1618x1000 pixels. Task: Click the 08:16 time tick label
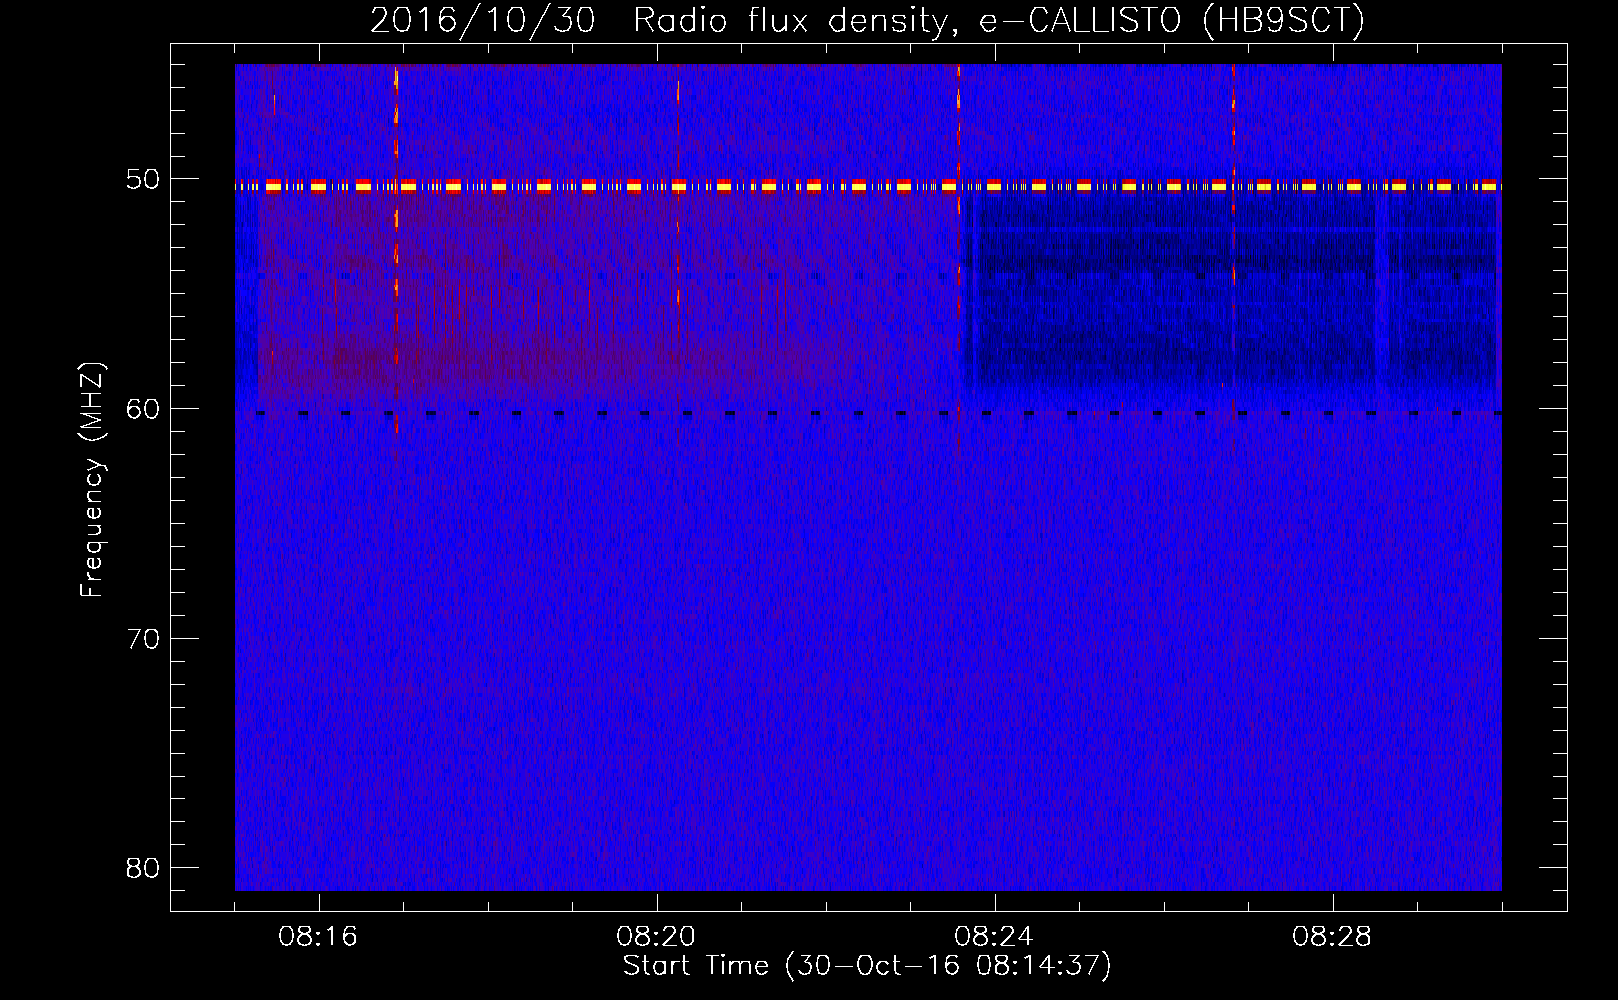318,937
